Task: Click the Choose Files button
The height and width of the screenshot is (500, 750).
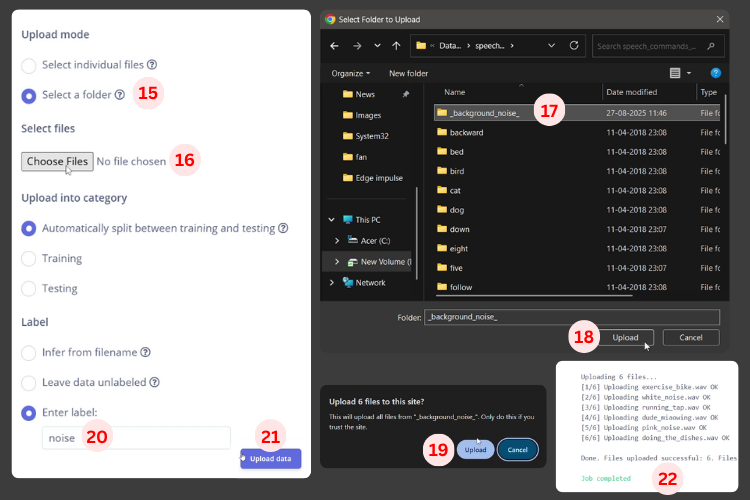Action: 58,161
